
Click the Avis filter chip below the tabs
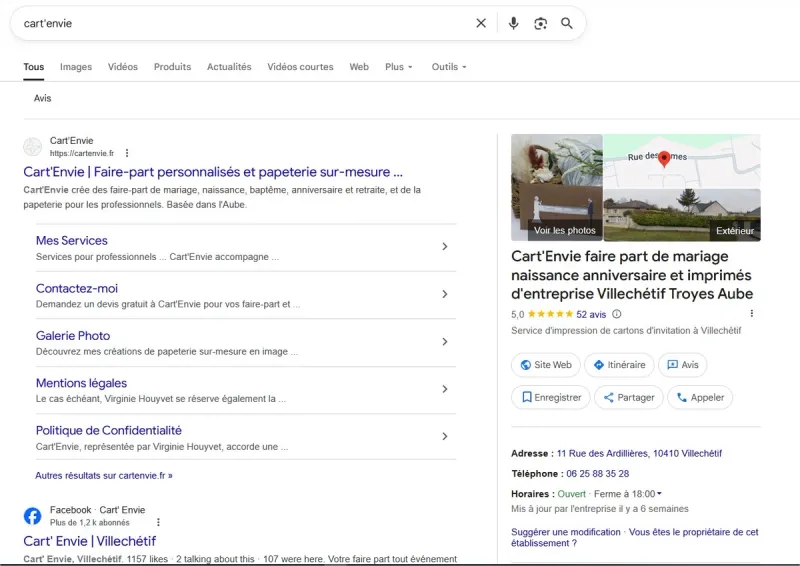click(42, 98)
